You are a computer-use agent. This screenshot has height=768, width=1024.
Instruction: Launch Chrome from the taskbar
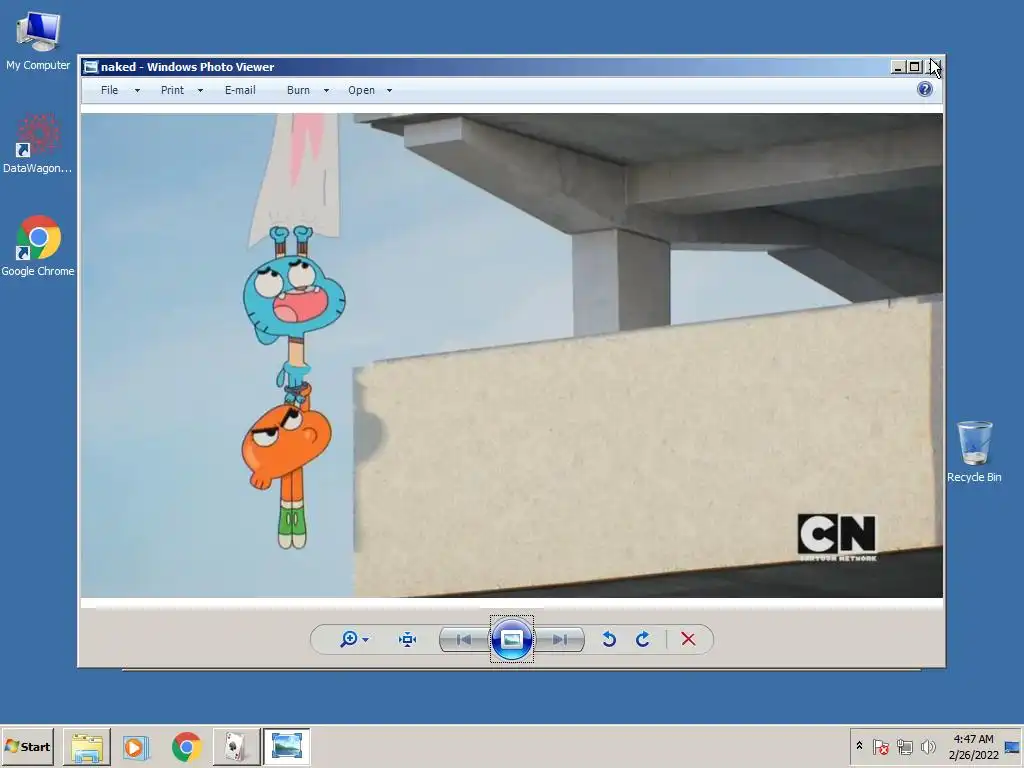point(186,746)
